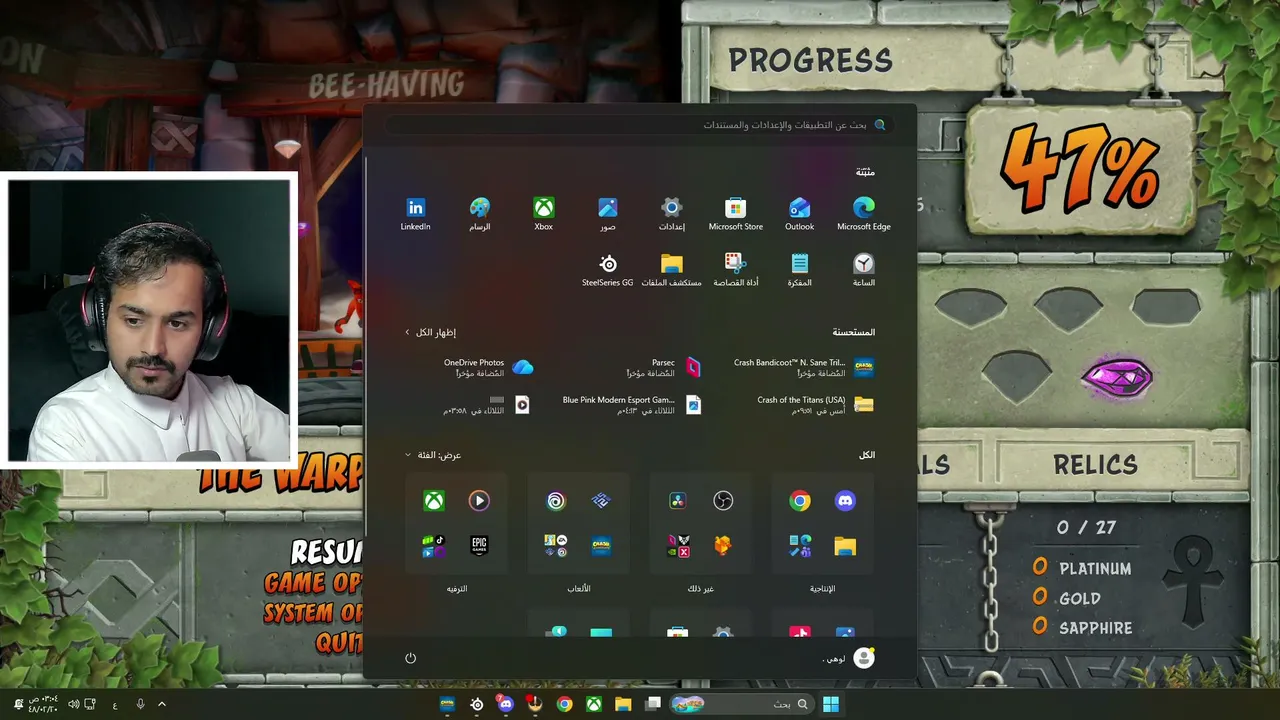Launch Microsoft Edge from pinned apps
This screenshot has height=720, width=1280.
(864, 214)
